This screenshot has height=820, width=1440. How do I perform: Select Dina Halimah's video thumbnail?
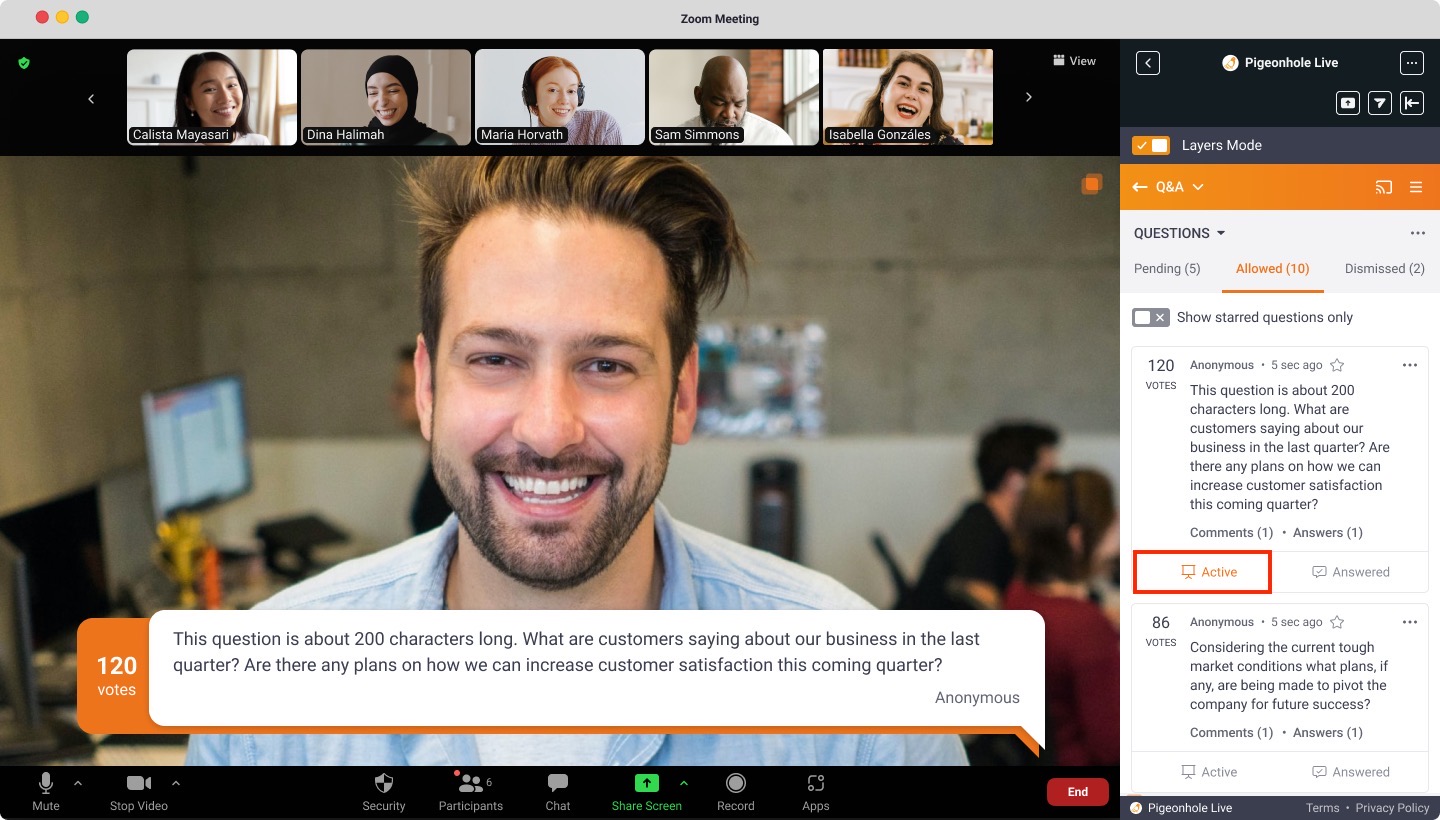click(x=386, y=97)
